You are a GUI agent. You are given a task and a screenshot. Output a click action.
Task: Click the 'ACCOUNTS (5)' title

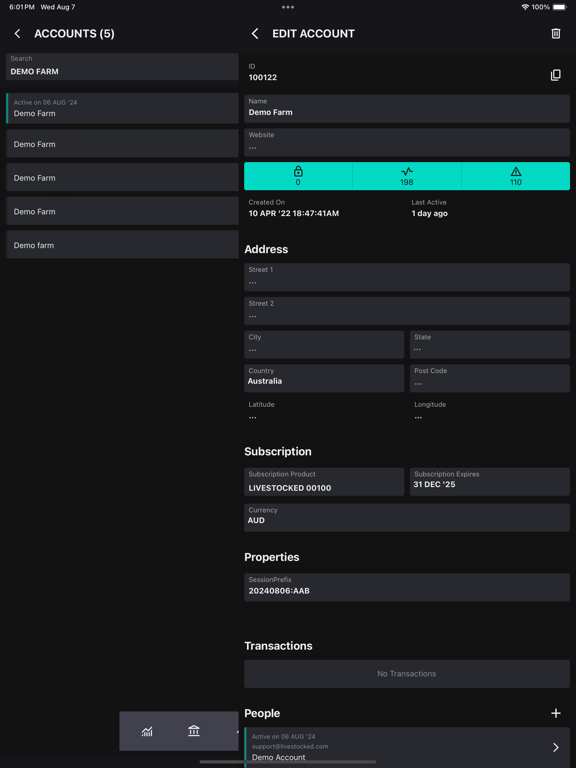pos(74,33)
